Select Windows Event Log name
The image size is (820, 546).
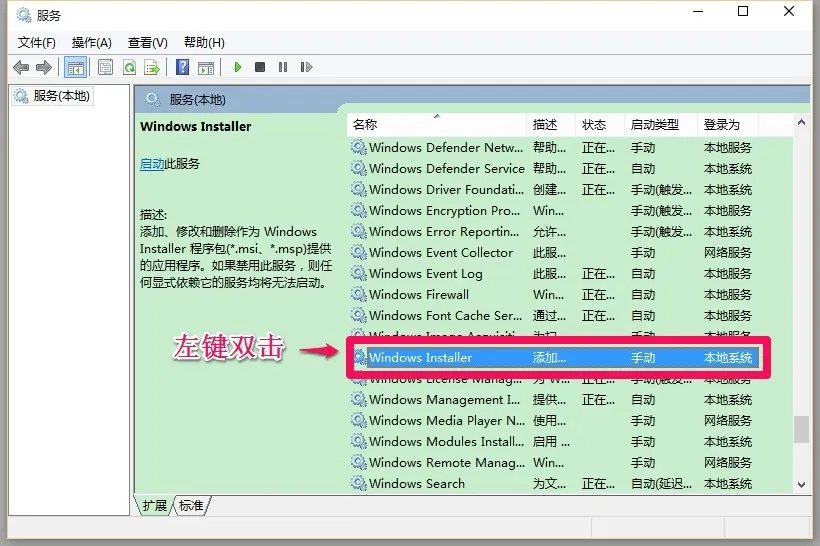pos(426,274)
